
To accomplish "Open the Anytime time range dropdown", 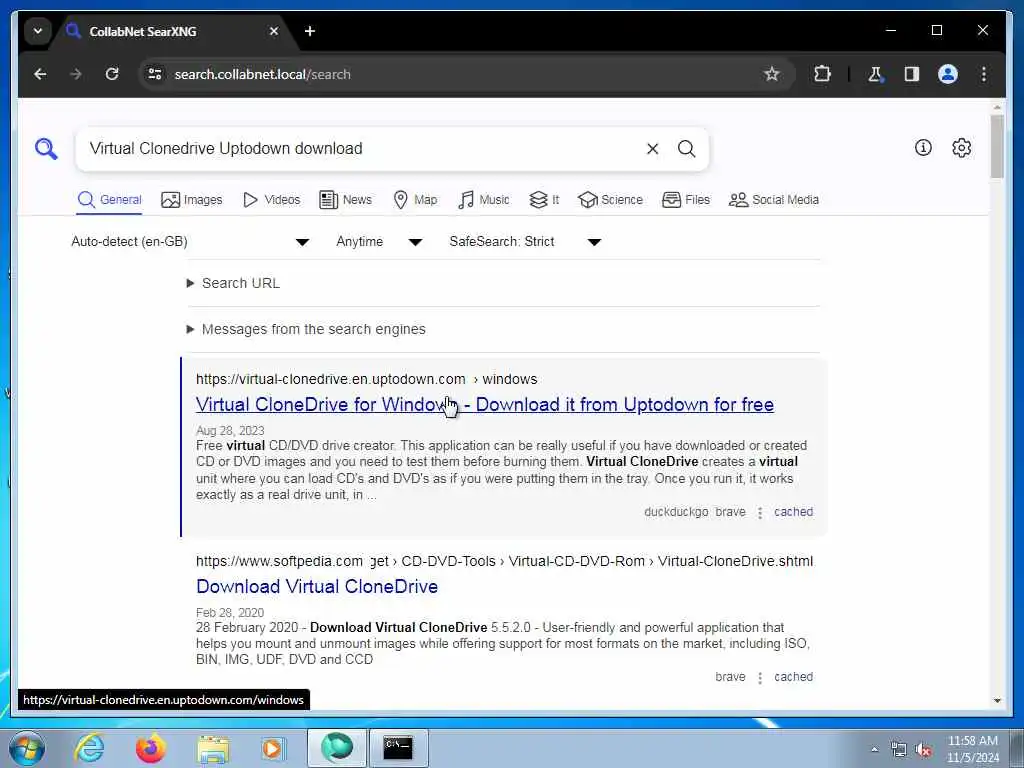I will coord(379,242).
